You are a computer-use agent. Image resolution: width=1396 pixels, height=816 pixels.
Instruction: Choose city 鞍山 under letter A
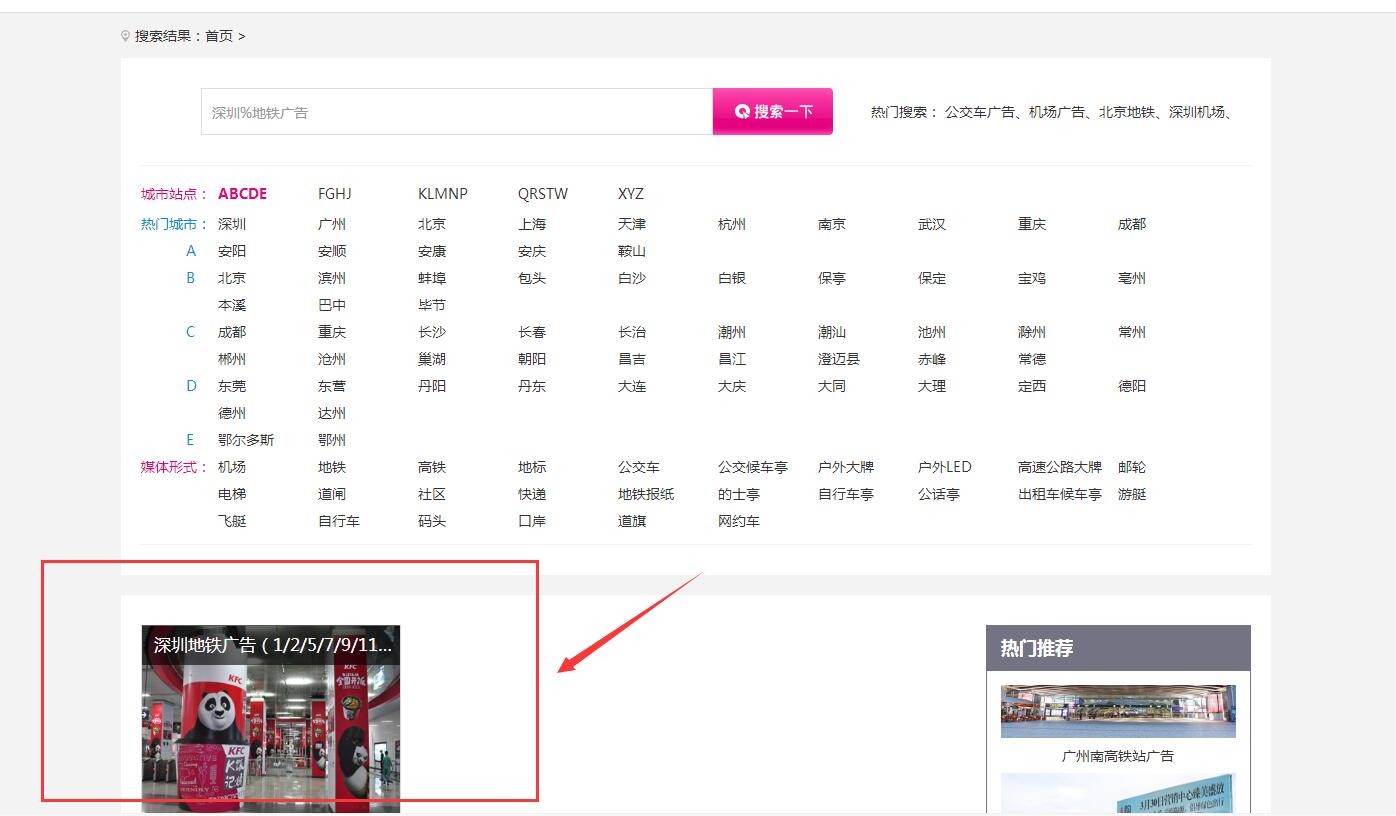pyautogui.click(x=632, y=251)
